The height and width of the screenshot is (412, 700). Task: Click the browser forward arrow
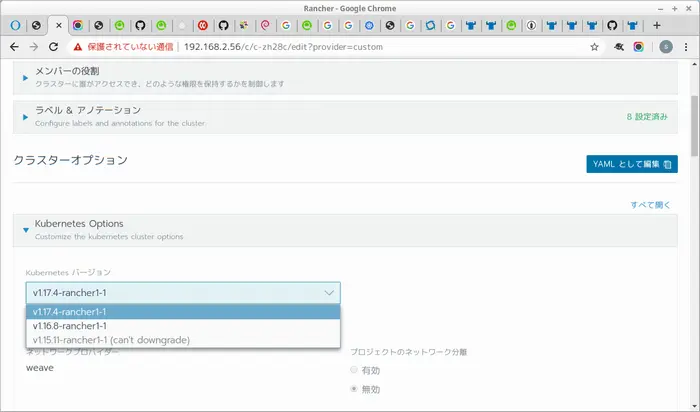36,46
